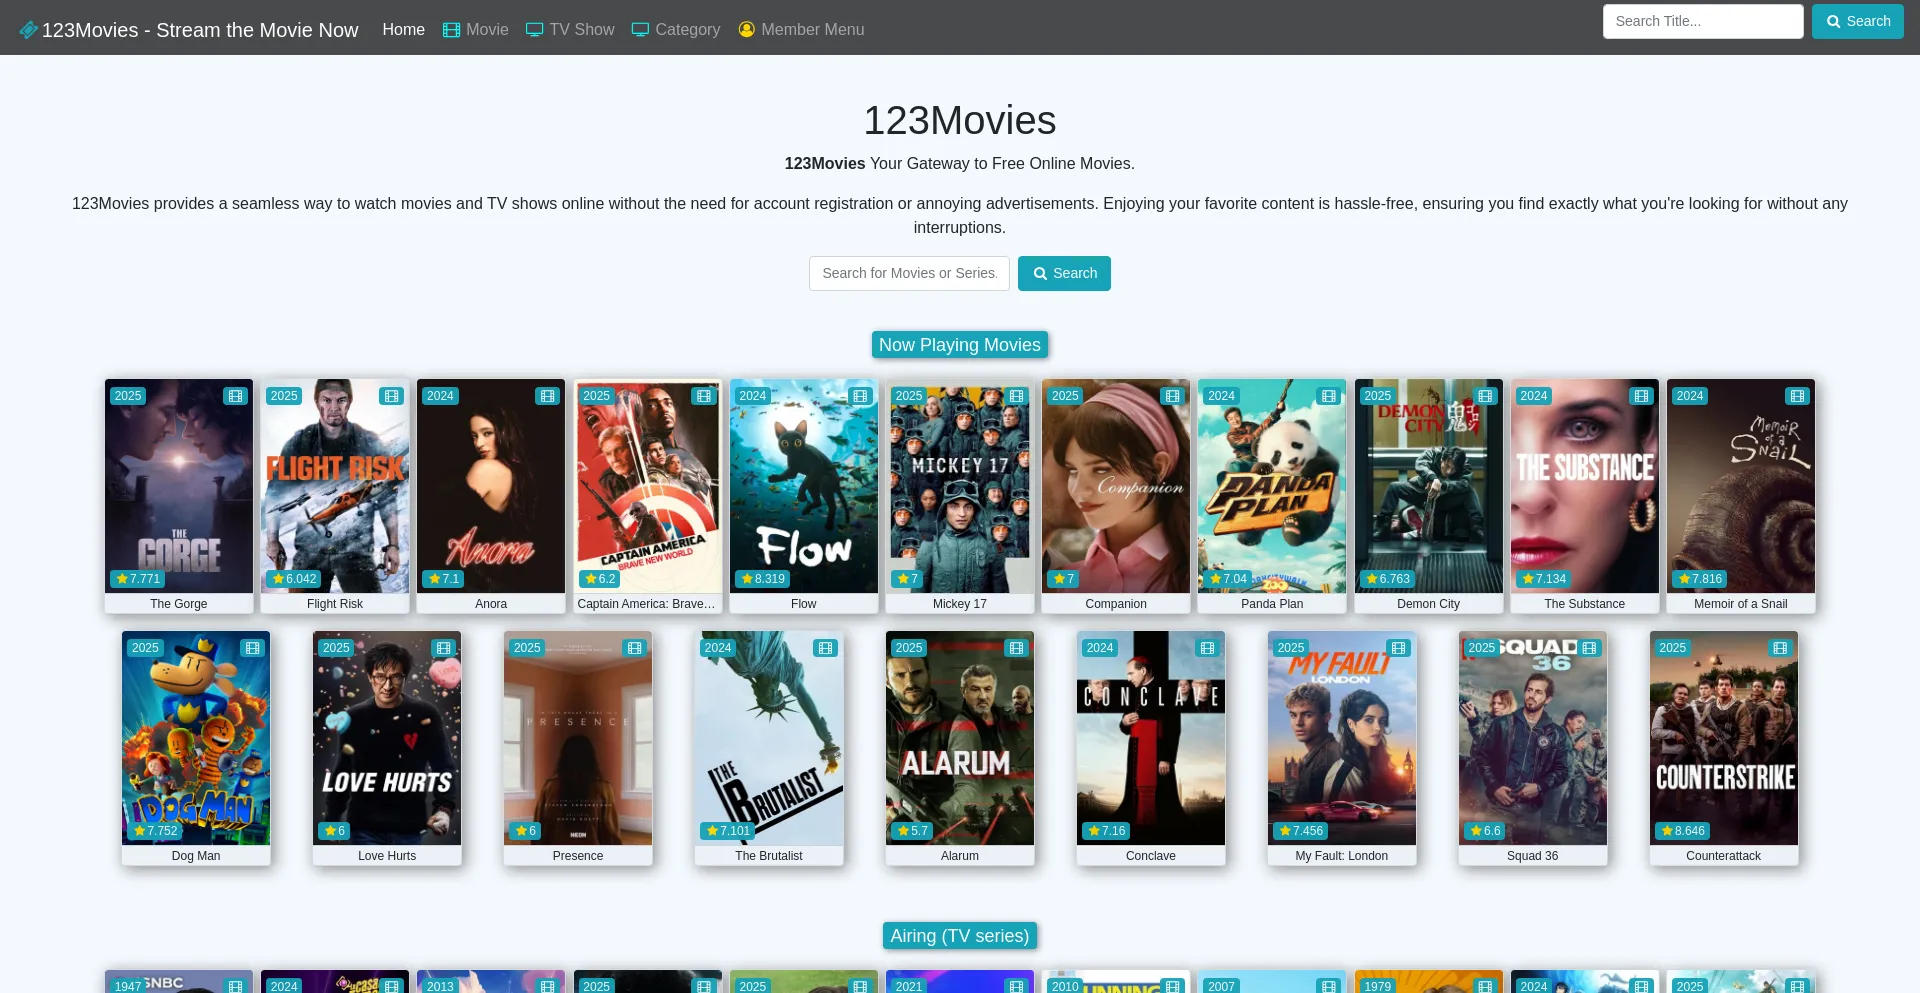1920x993 pixels.
Task: Click film icon on Conclave poster
Action: (x=1207, y=648)
